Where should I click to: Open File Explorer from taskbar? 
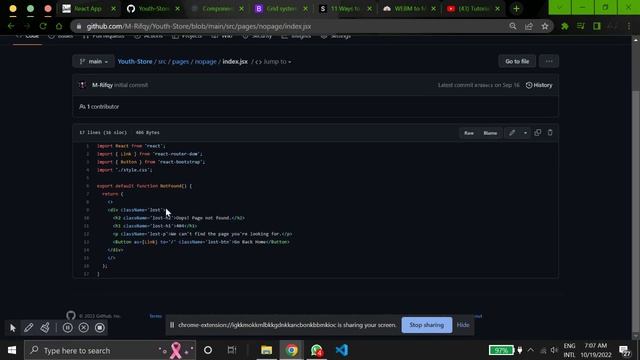pyautogui.click(x=267, y=350)
